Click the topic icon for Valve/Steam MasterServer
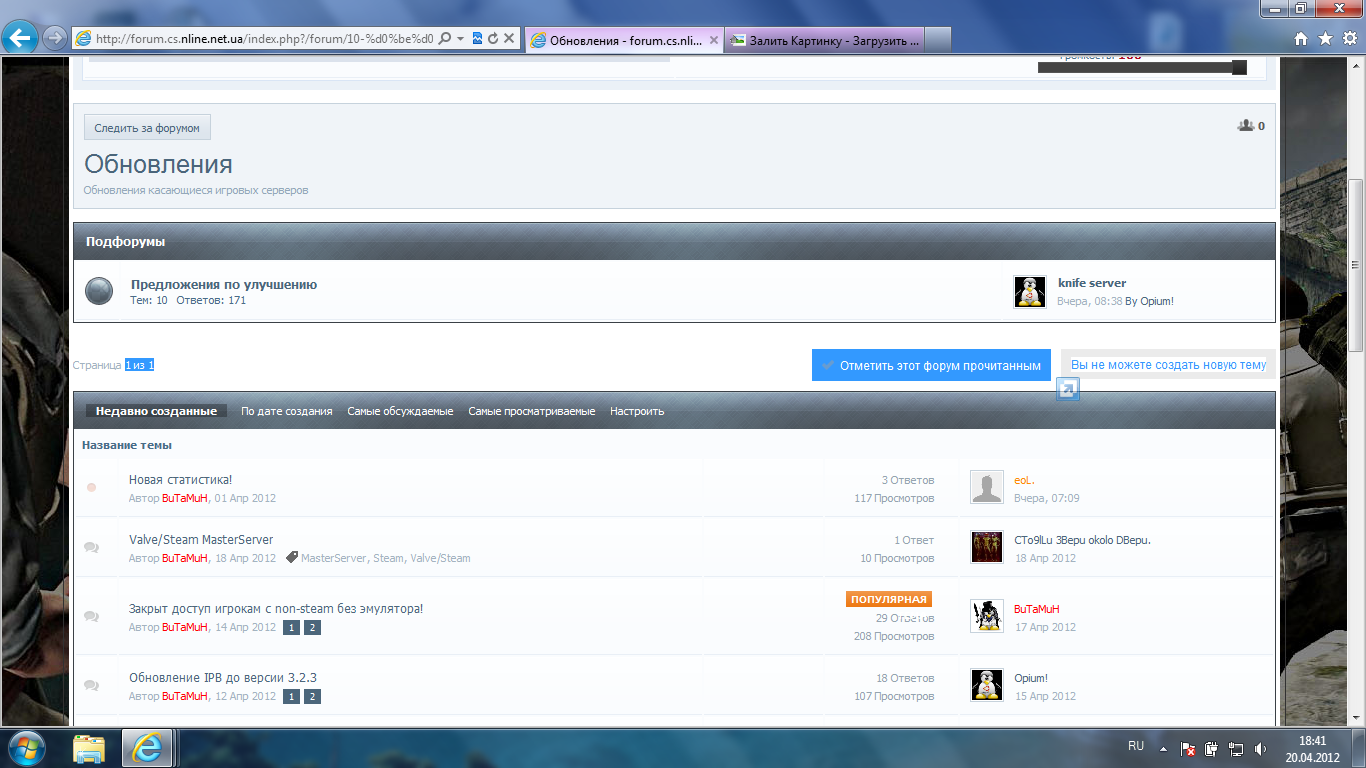 click(92, 547)
